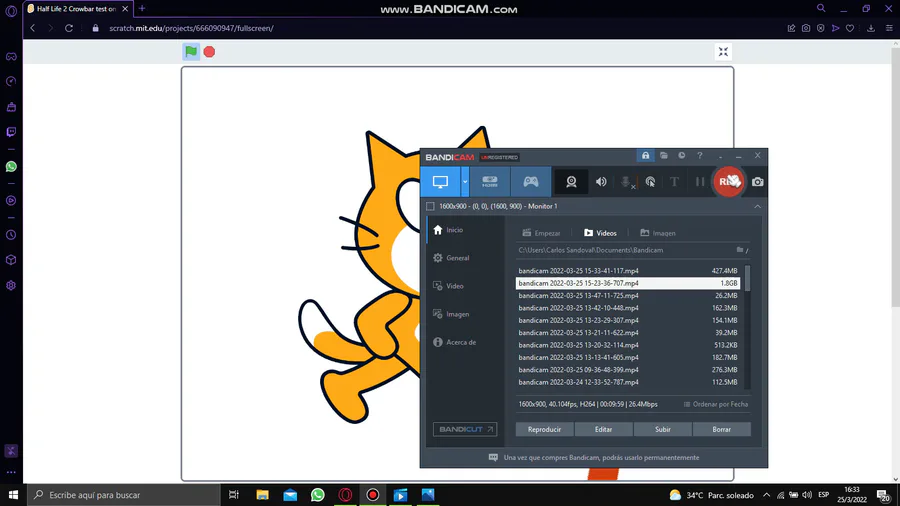Select bandicam 2022-03-25 15-33-41-117.mp4
This screenshot has width=900, height=506.
pos(627,271)
